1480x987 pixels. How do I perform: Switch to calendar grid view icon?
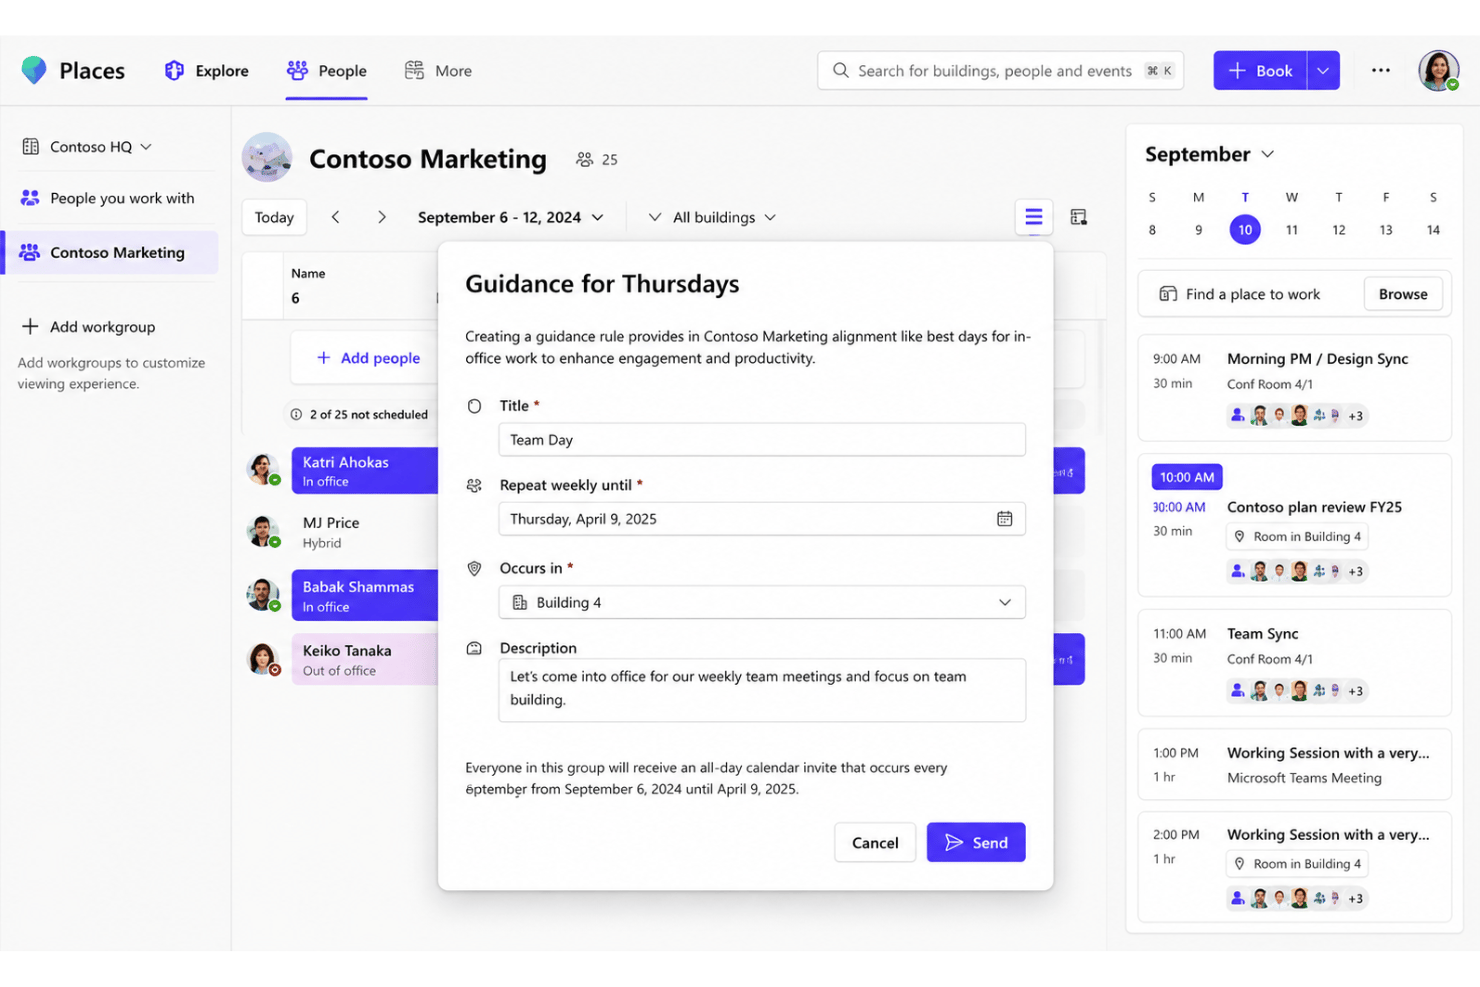tap(1078, 217)
